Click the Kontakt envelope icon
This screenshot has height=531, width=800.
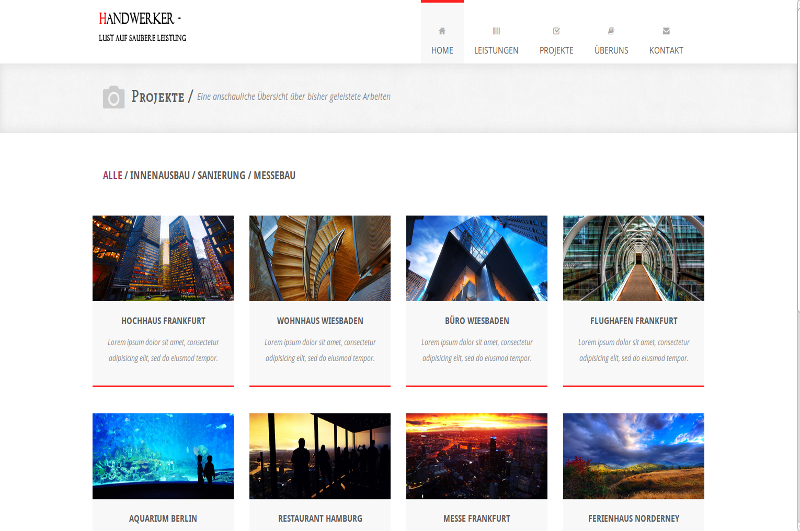click(x=666, y=31)
